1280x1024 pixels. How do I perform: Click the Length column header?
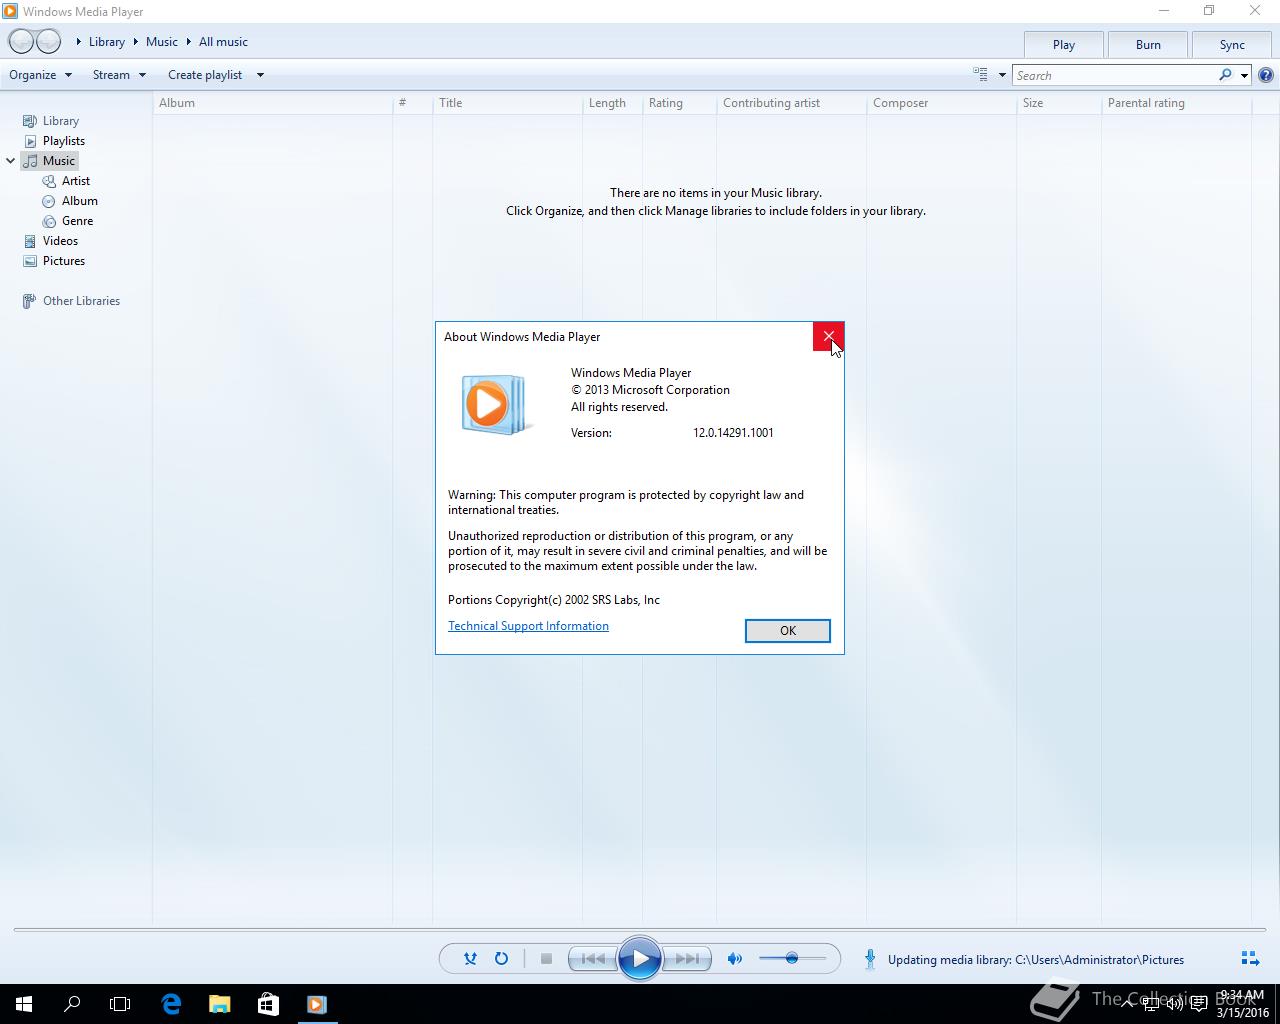612,103
